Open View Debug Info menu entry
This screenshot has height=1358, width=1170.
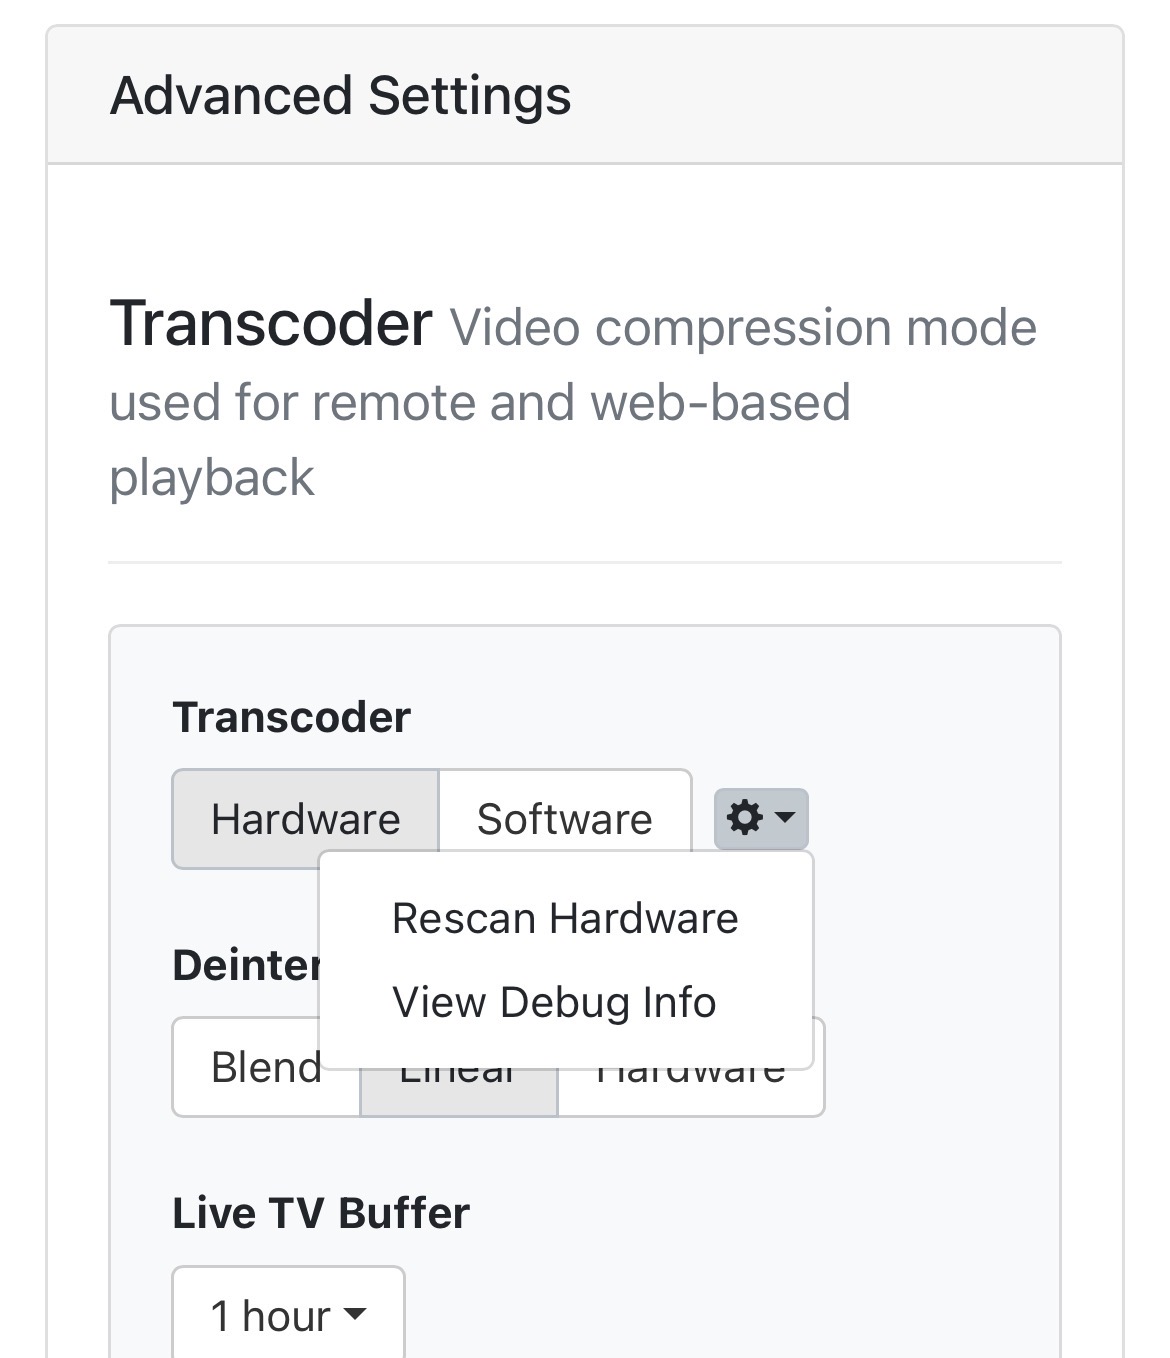554,1002
